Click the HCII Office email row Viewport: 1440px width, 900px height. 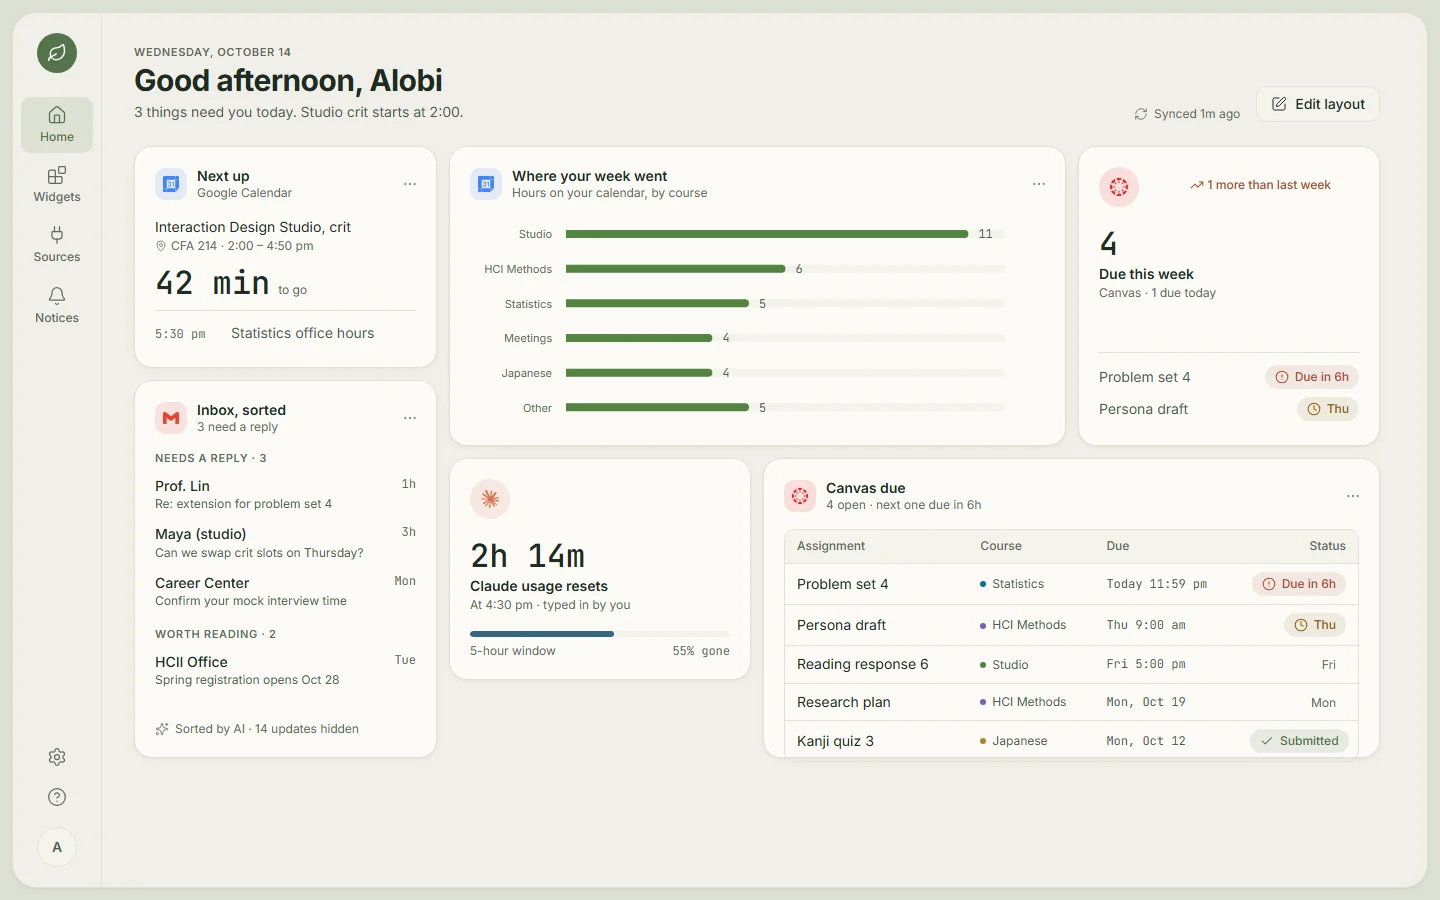click(285, 670)
